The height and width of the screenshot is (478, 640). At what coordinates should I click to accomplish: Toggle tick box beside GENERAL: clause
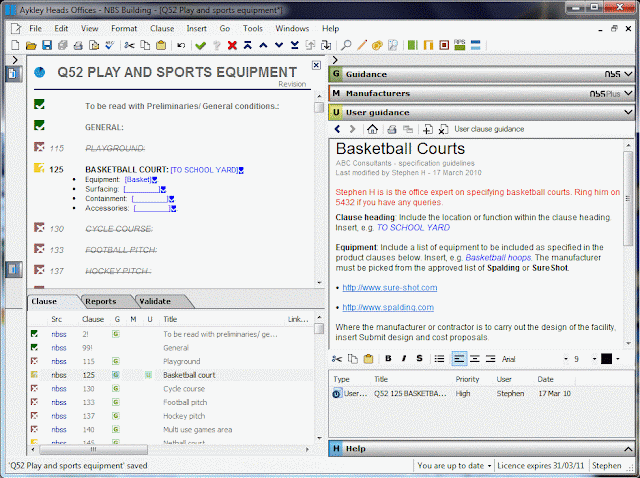click(x=39, y=125)
